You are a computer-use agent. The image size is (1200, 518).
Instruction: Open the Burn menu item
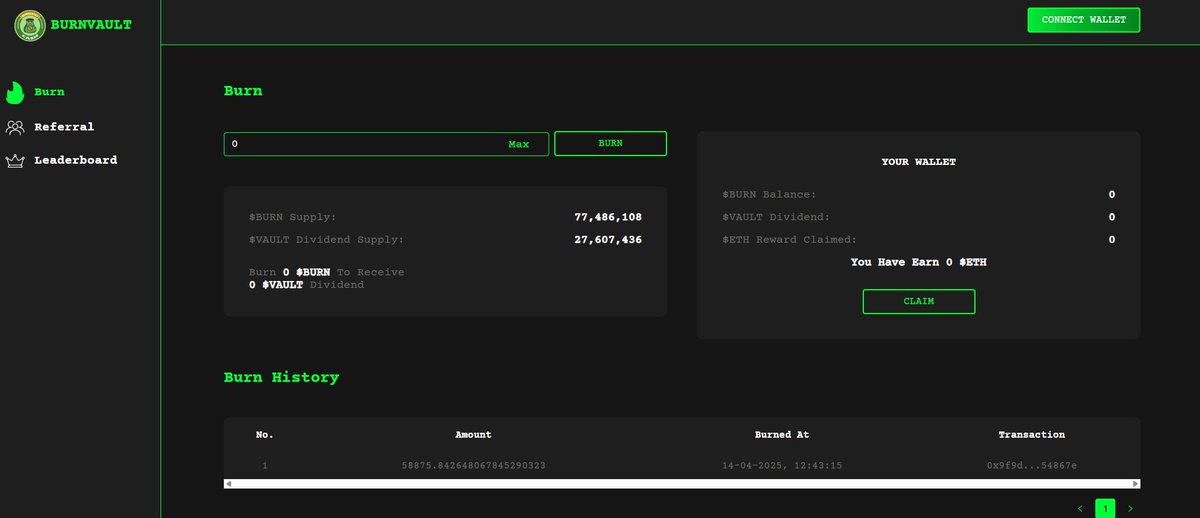[49, 92]
